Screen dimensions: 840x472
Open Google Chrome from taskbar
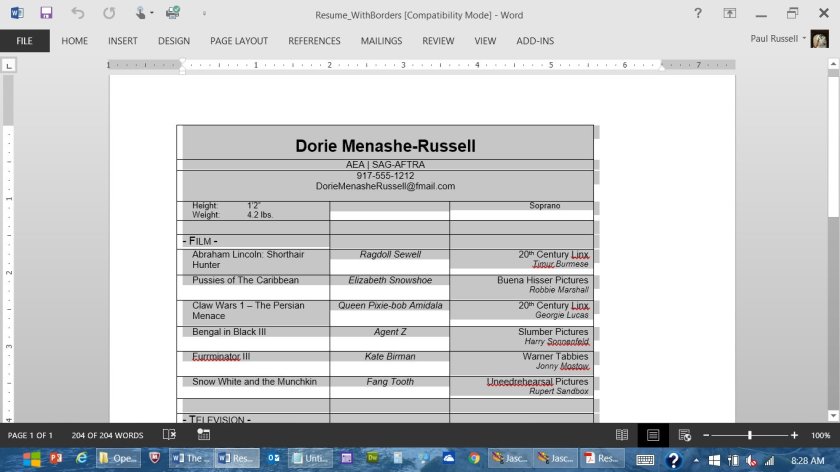point(474,459)
